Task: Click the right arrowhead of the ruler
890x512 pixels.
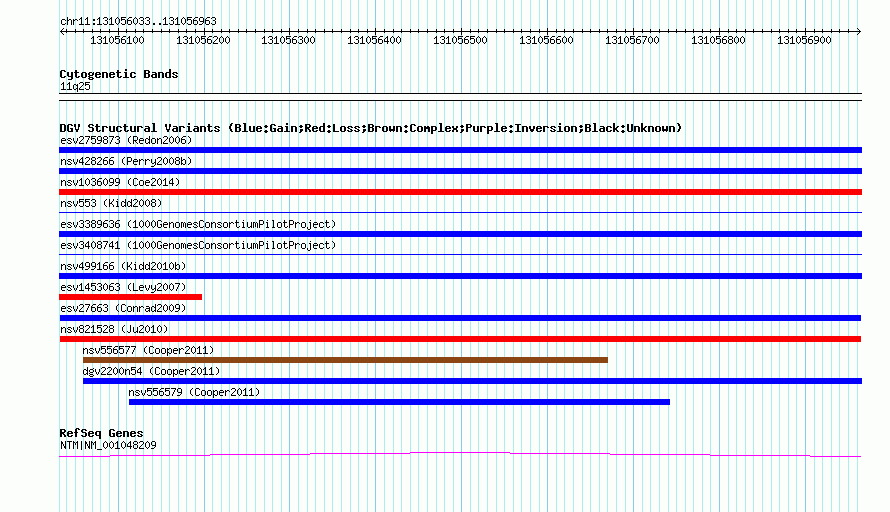Action: tap(859, 32)
